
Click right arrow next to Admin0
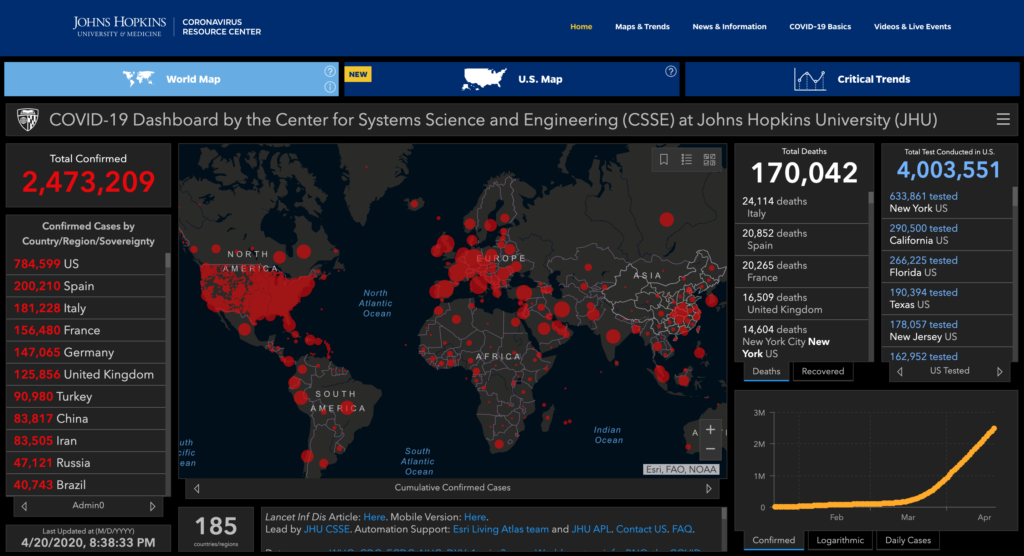tap(152, 506)
